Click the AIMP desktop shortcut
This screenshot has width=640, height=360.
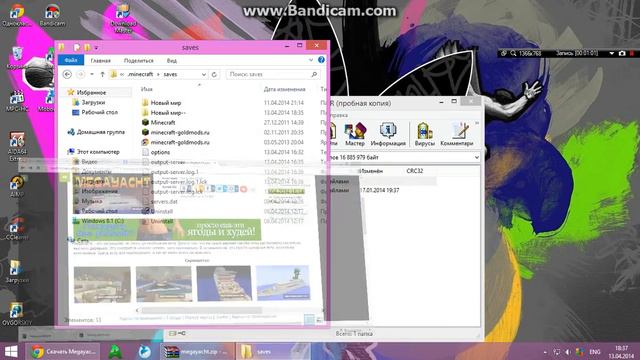coord(17,186)
